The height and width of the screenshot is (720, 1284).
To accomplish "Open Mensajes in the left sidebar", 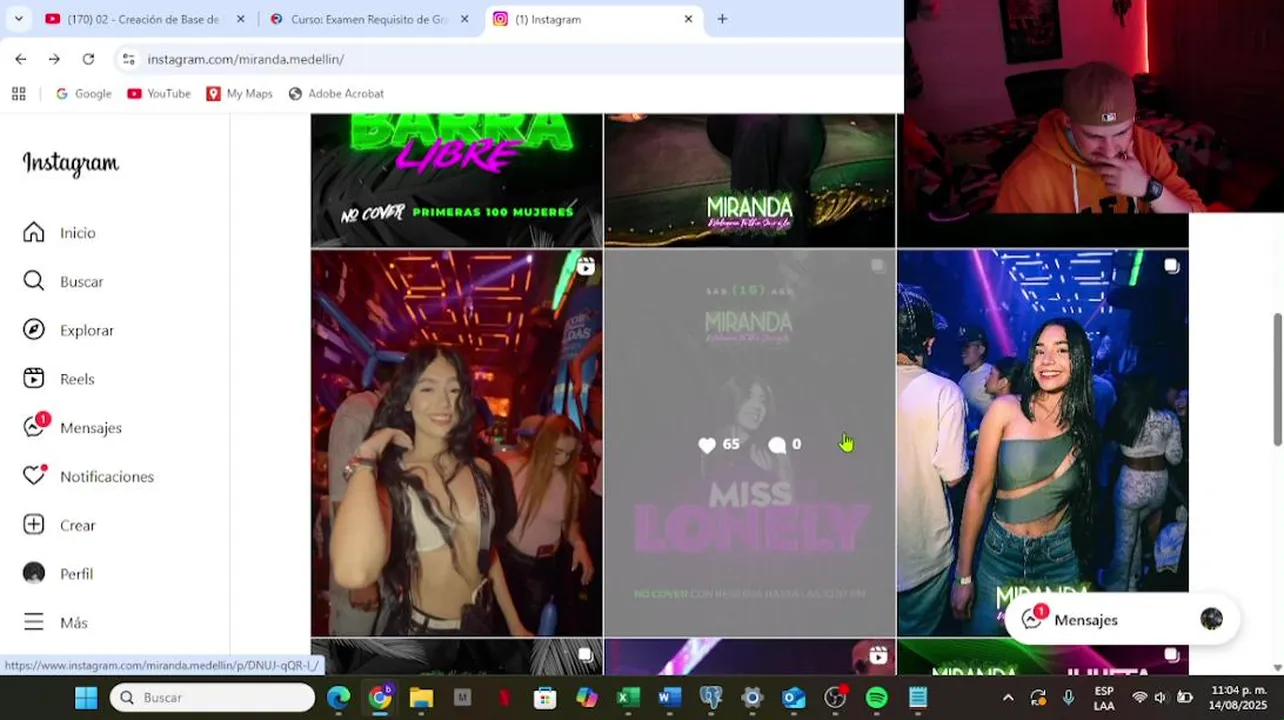I will (72, 427).
